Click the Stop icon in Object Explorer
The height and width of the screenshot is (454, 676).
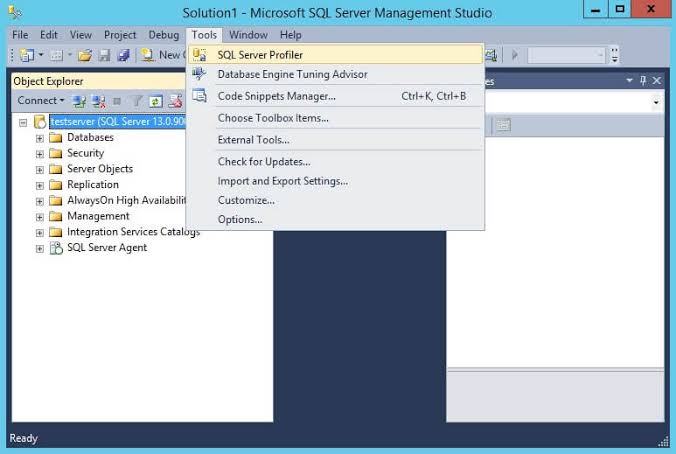point(117,101)
